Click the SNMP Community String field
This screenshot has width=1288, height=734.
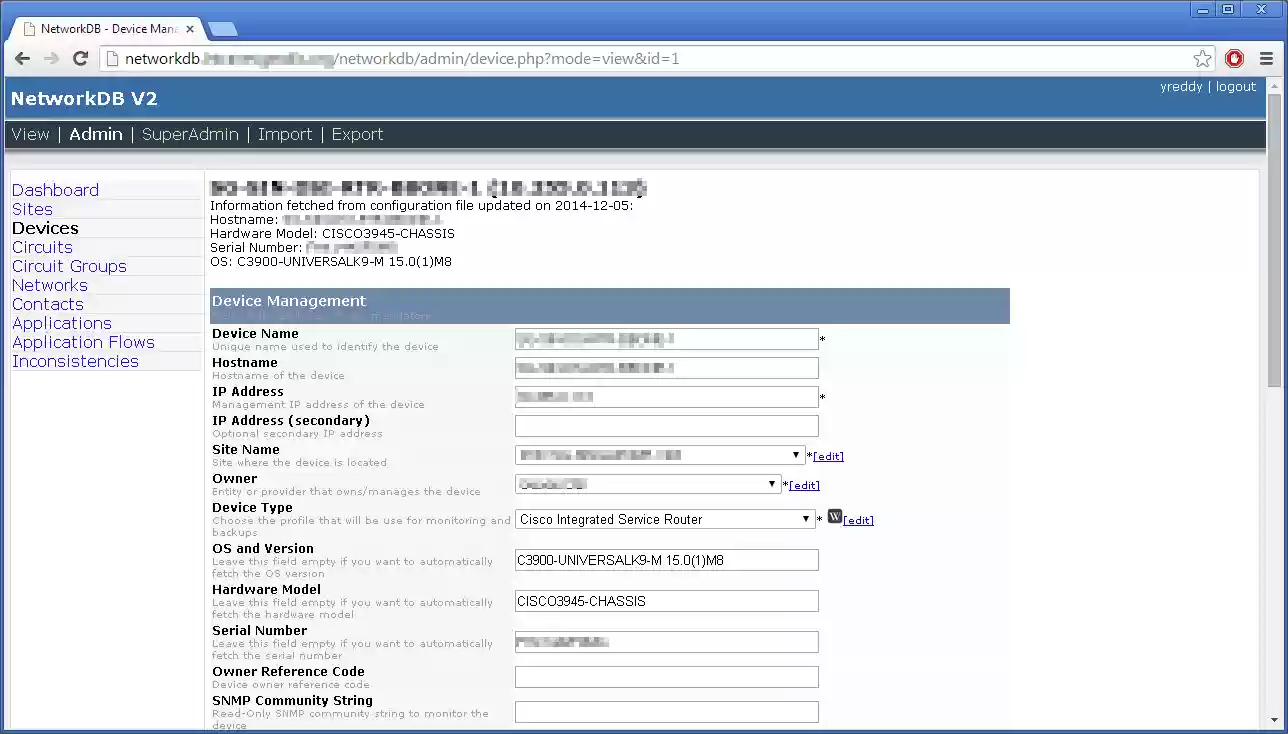coord(666,712)
